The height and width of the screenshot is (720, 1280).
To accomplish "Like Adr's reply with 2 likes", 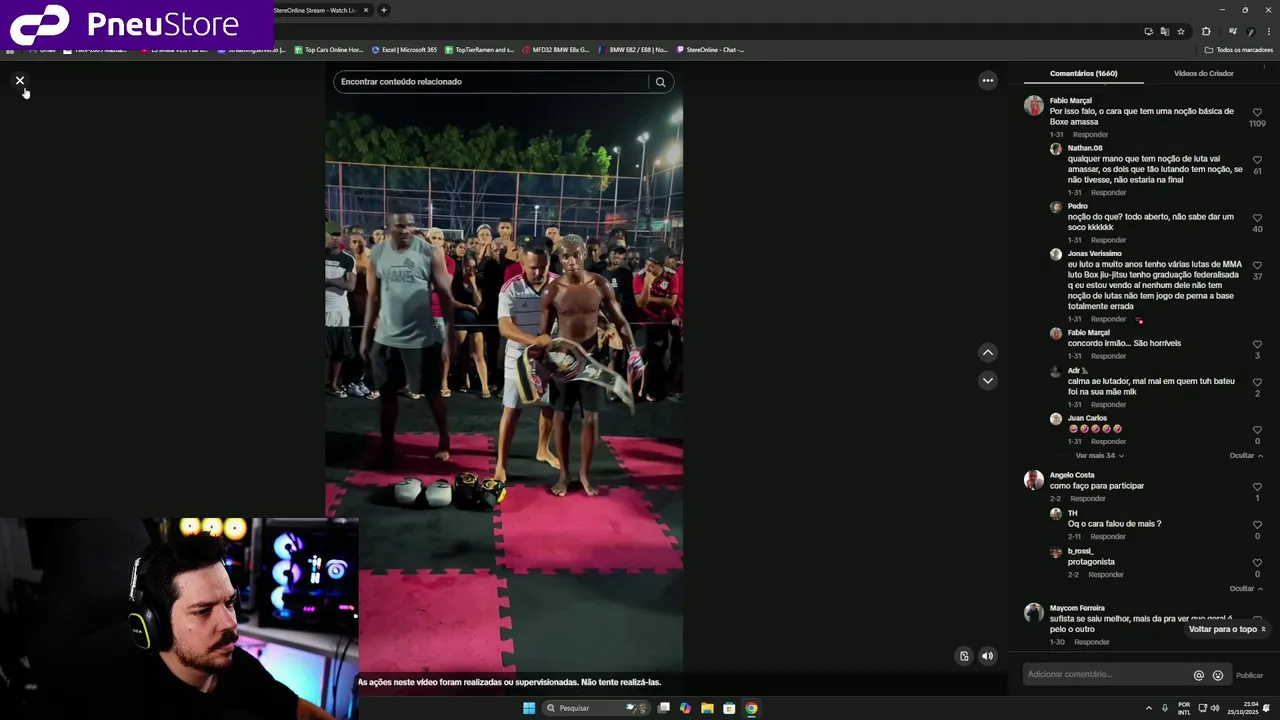I will [1257, 382].
